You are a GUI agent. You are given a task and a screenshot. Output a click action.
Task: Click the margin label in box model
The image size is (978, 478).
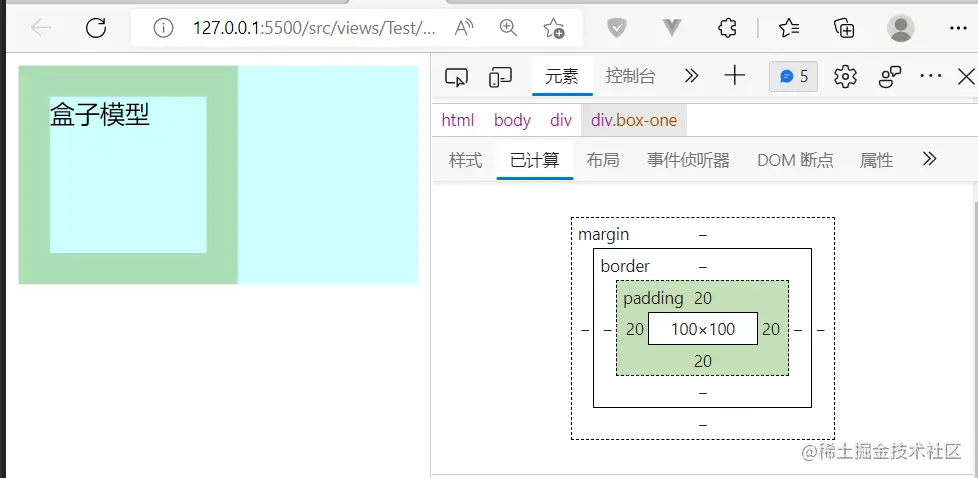click(x=603, y=235)
